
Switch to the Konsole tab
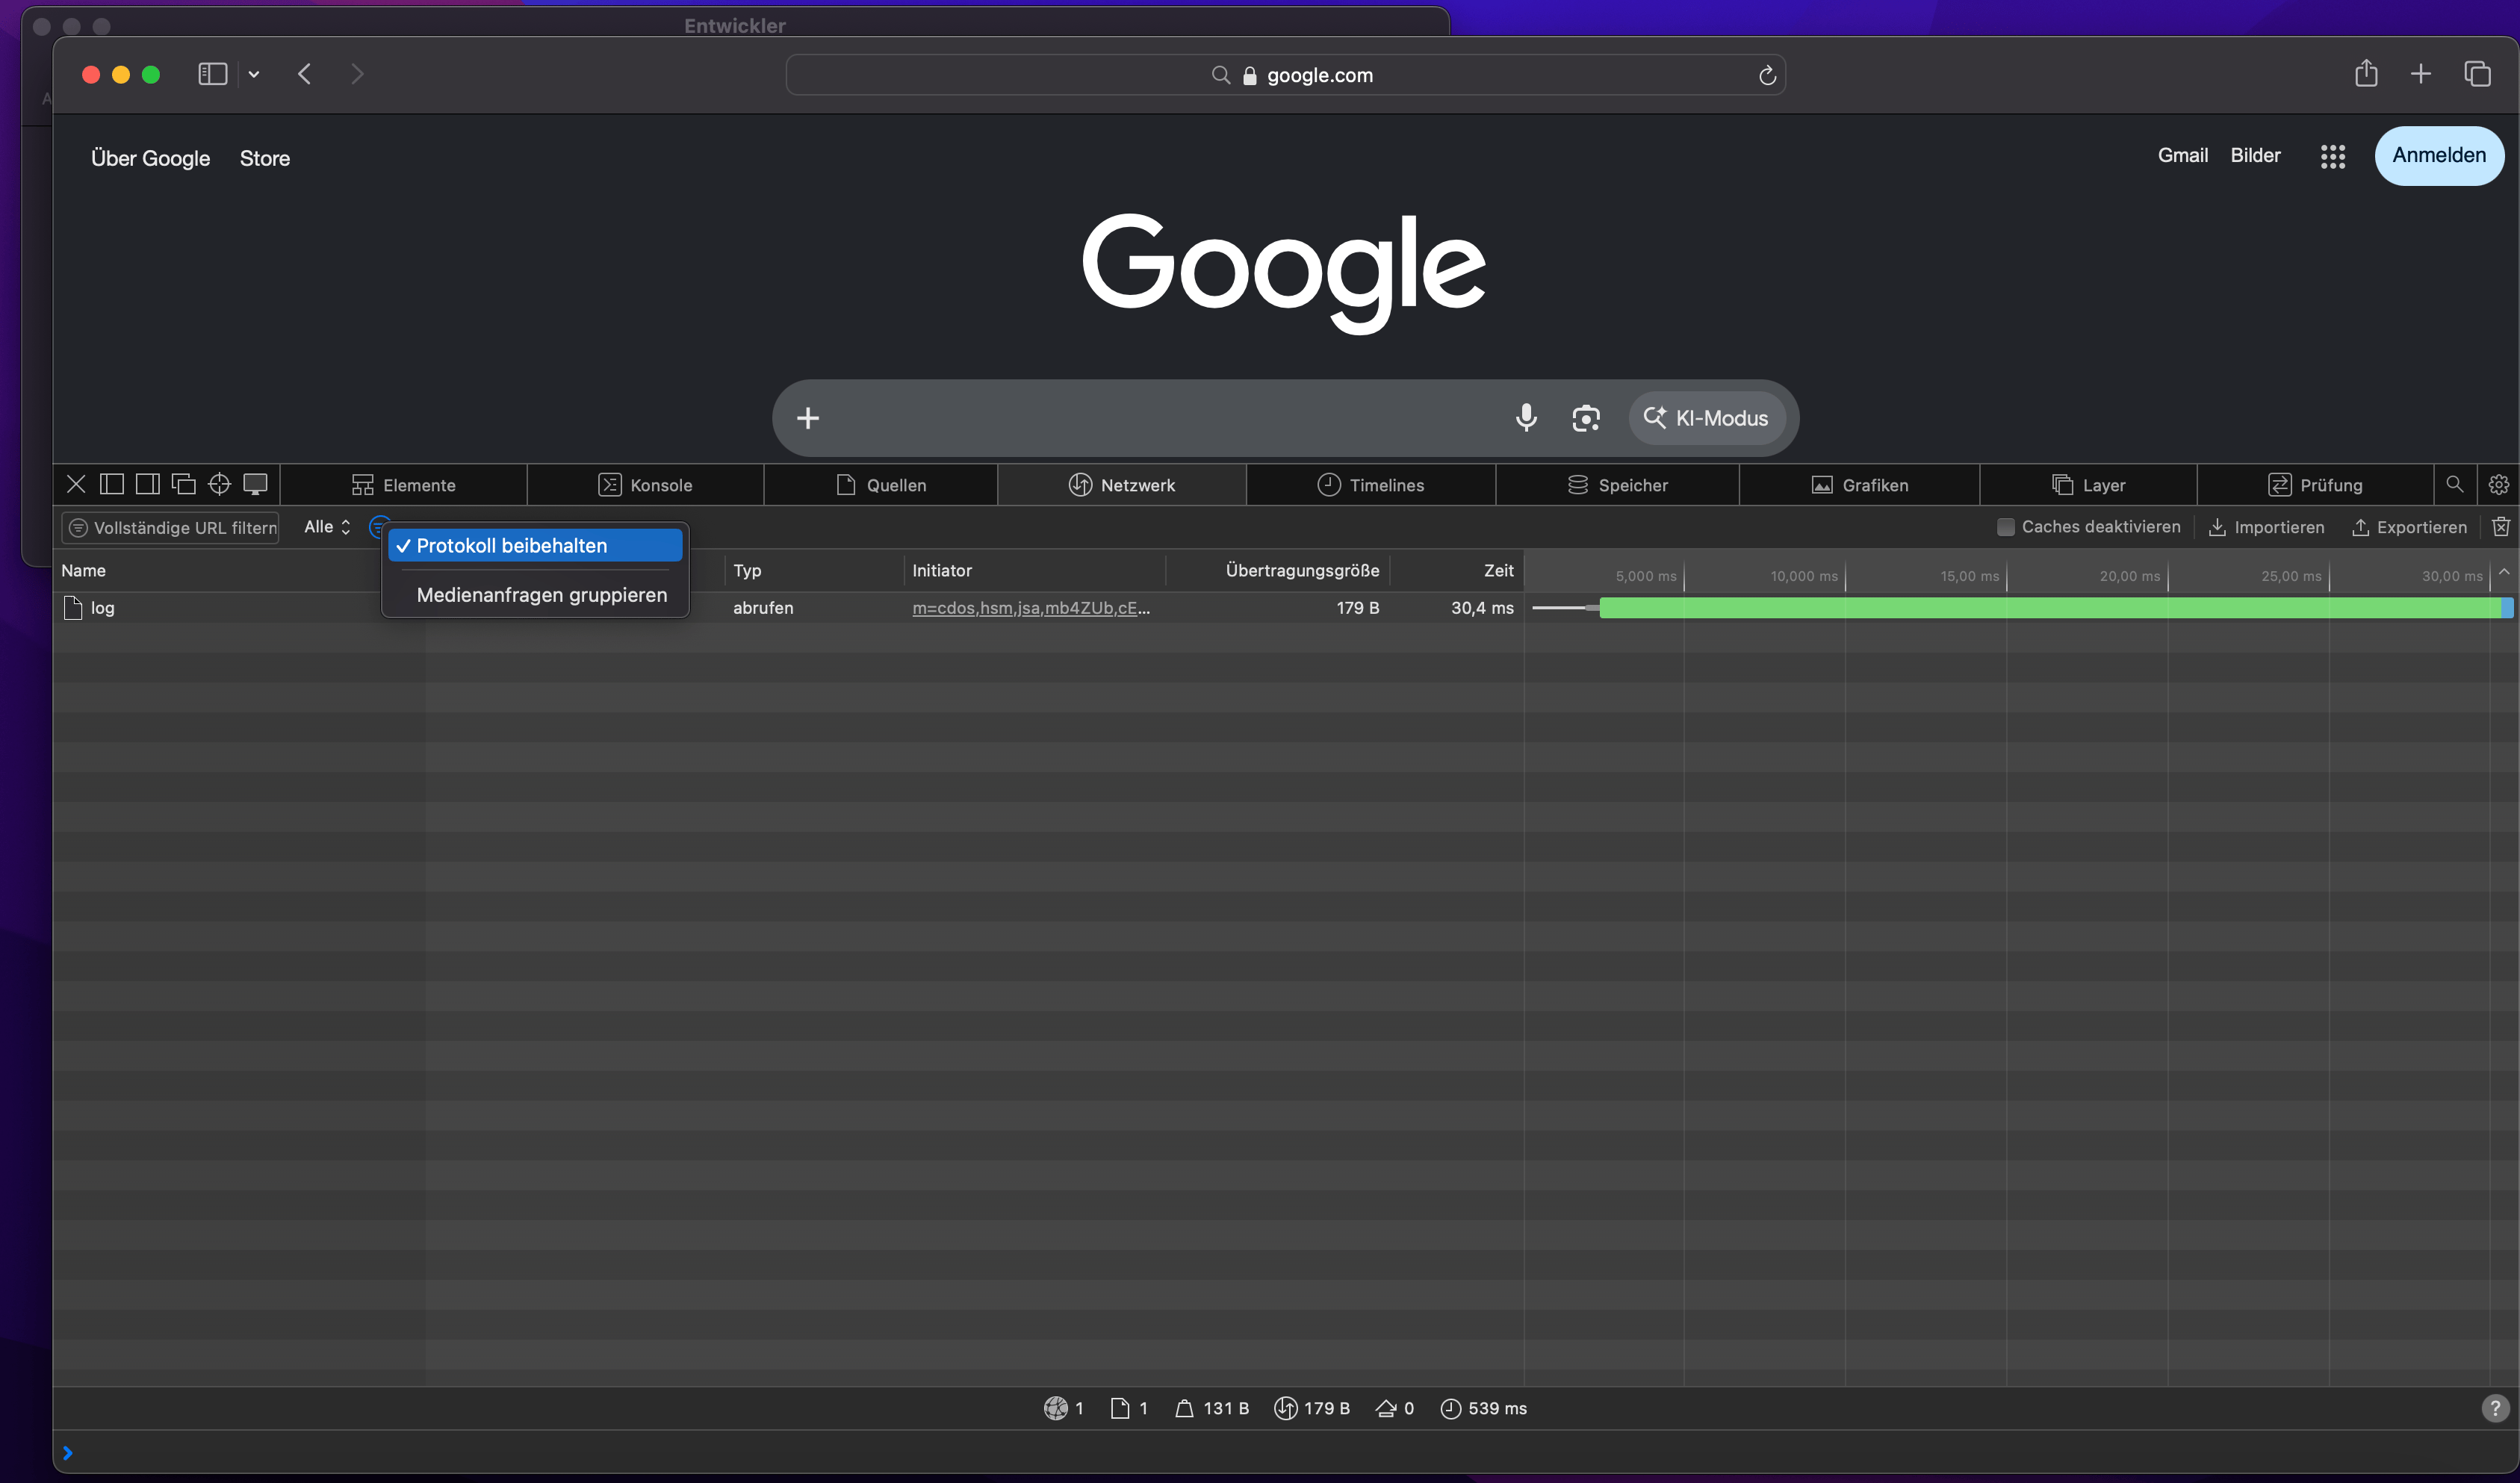coord(646,485)
